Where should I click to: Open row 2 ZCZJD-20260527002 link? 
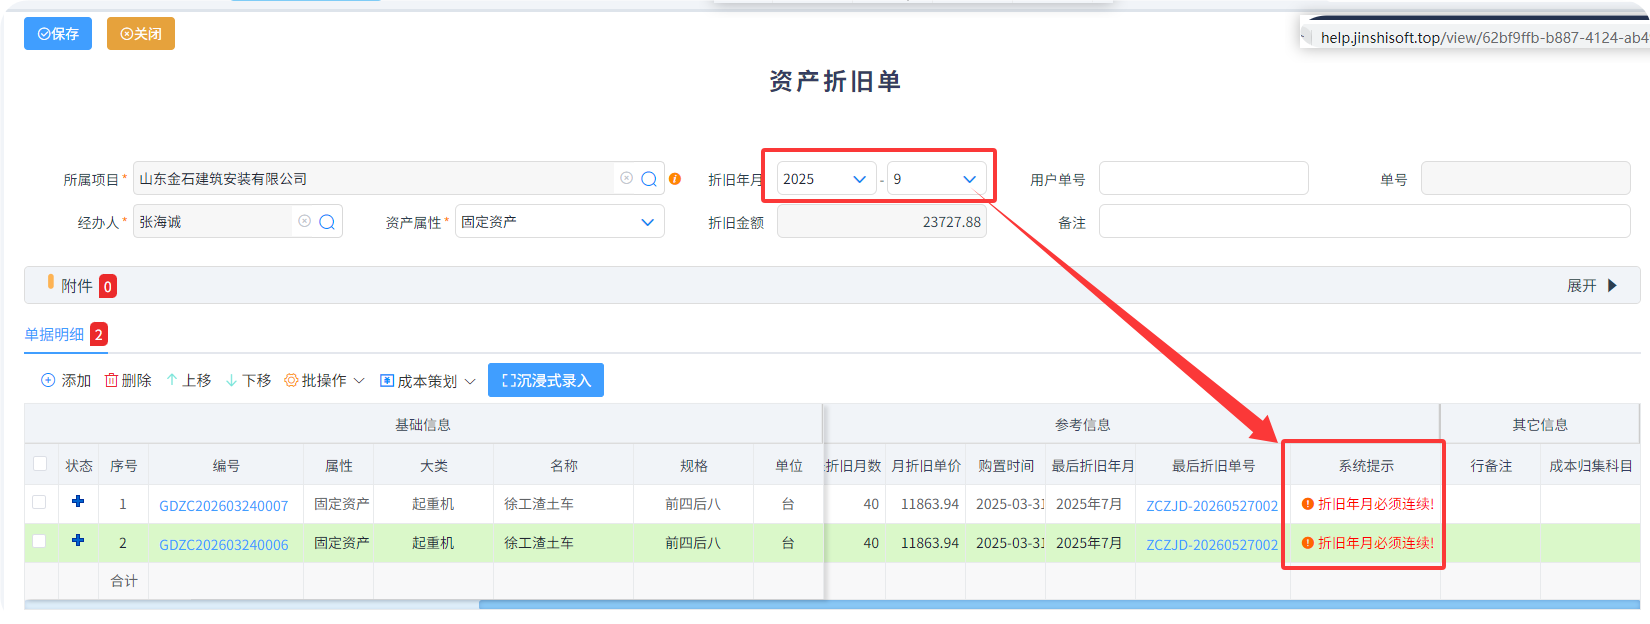[x=1212, y=545]
